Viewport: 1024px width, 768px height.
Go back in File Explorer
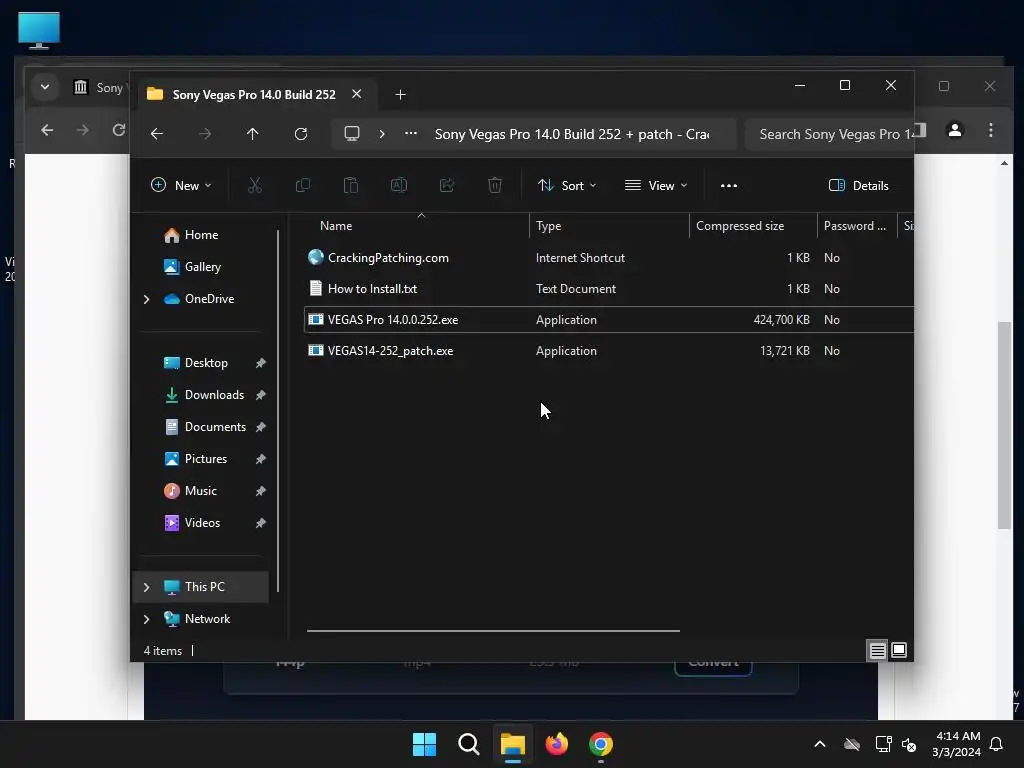157,134
